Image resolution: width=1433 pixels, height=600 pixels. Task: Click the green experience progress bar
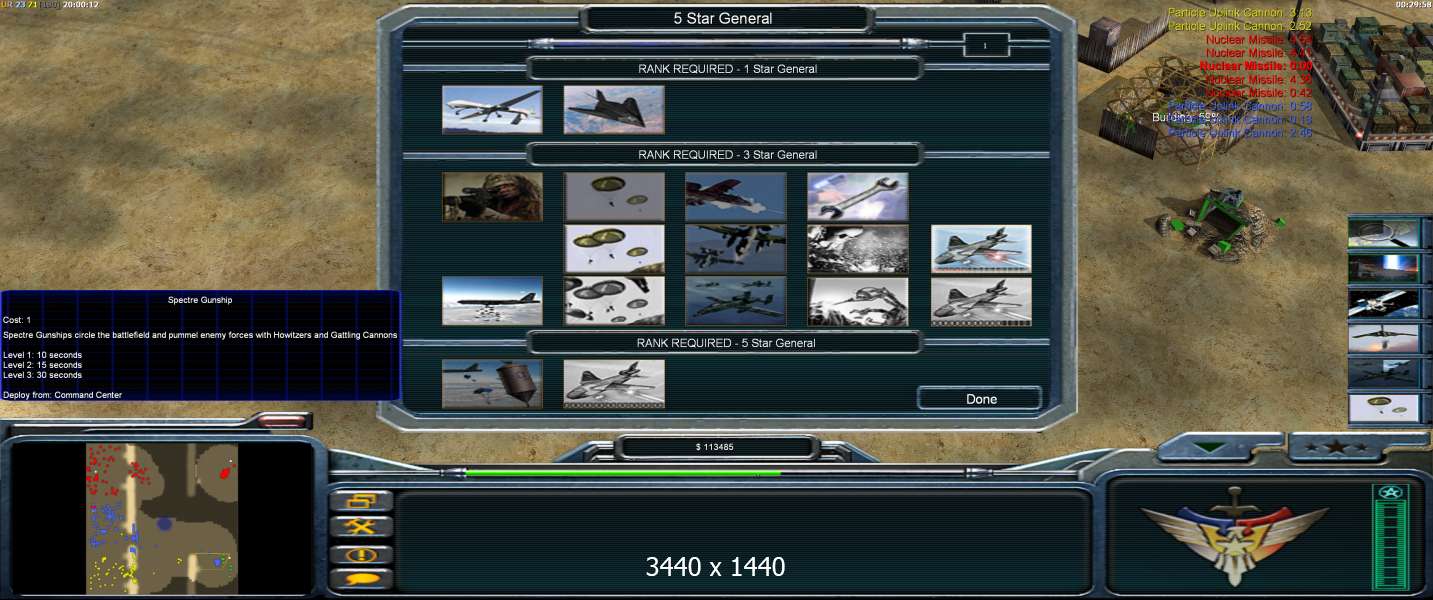coord(714,473)
